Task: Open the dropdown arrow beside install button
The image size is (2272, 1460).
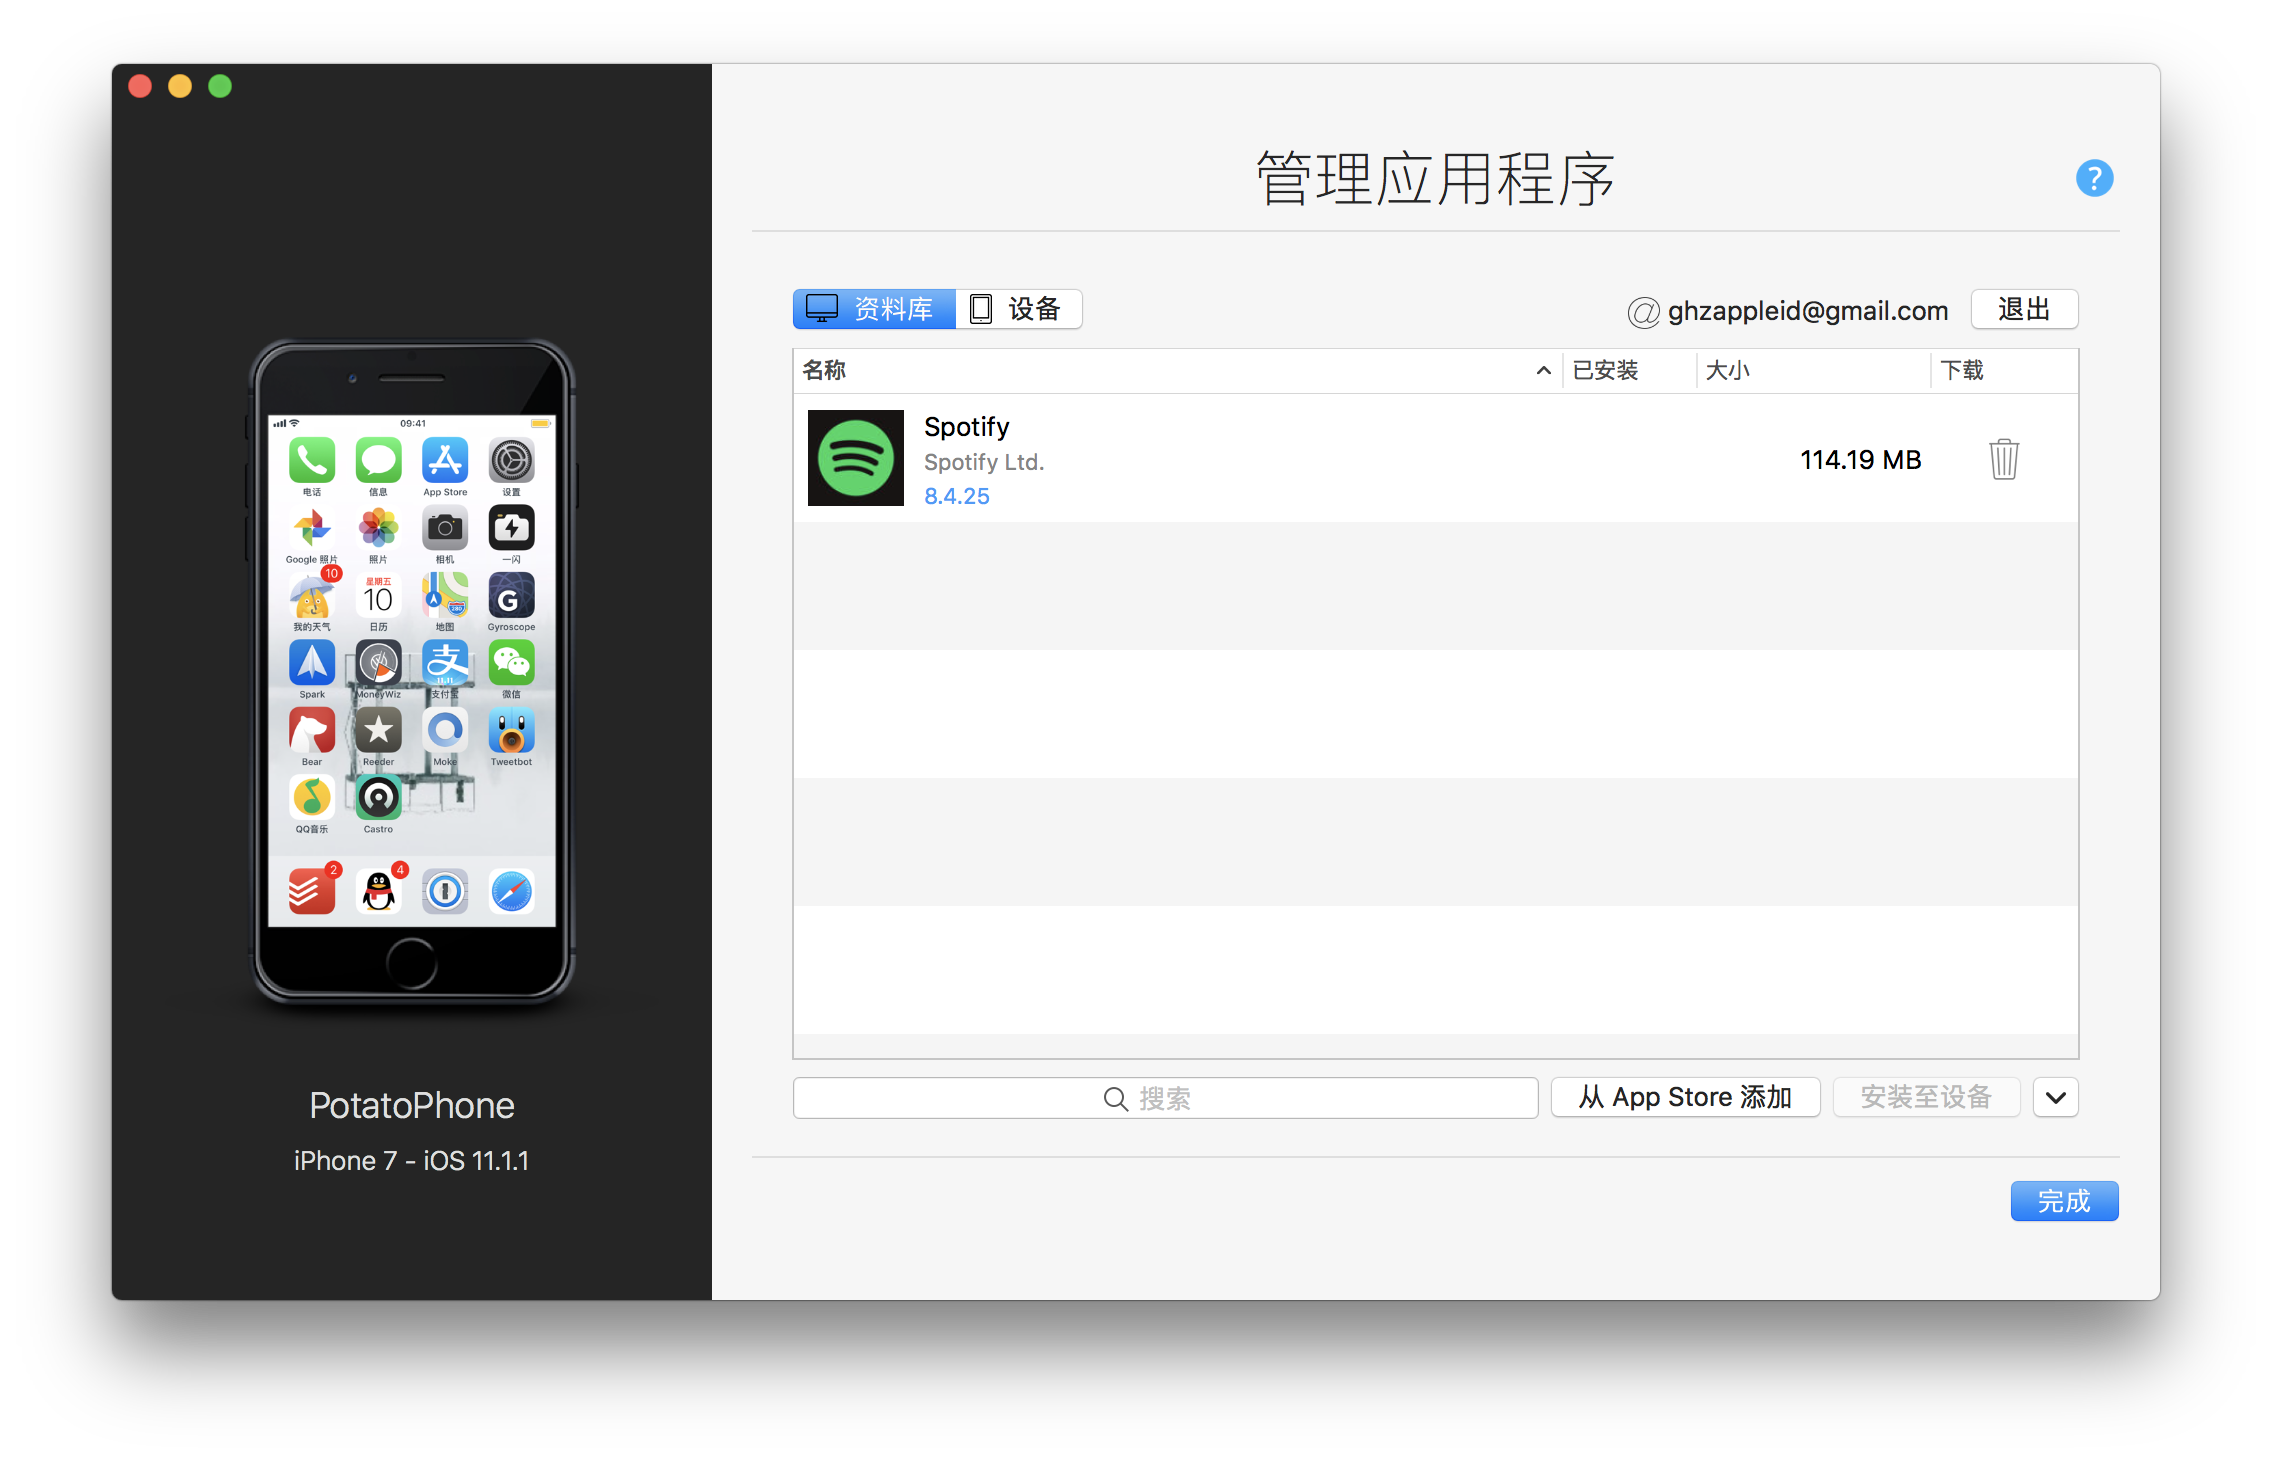Action: click(x=2056, y=1097)
